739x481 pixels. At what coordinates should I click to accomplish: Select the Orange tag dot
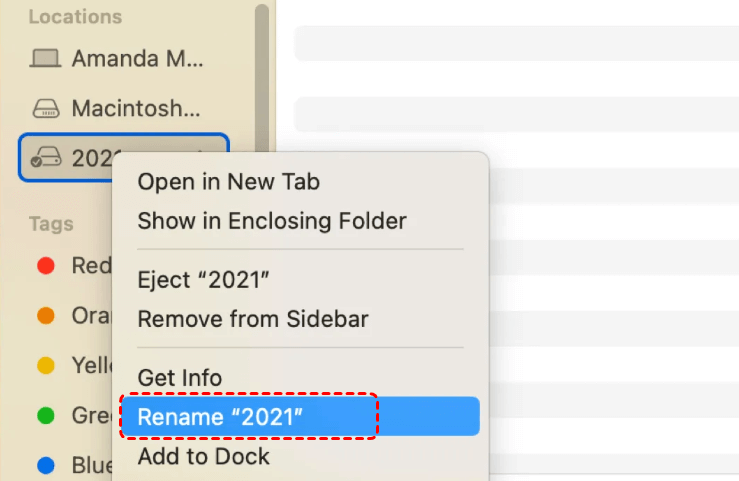[x=46, y=316]
